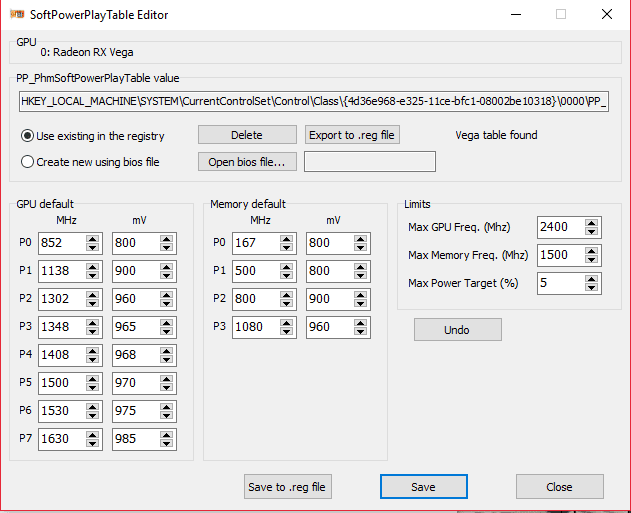Decrease Max Memory Freq with down arrow

pos(591,260)
